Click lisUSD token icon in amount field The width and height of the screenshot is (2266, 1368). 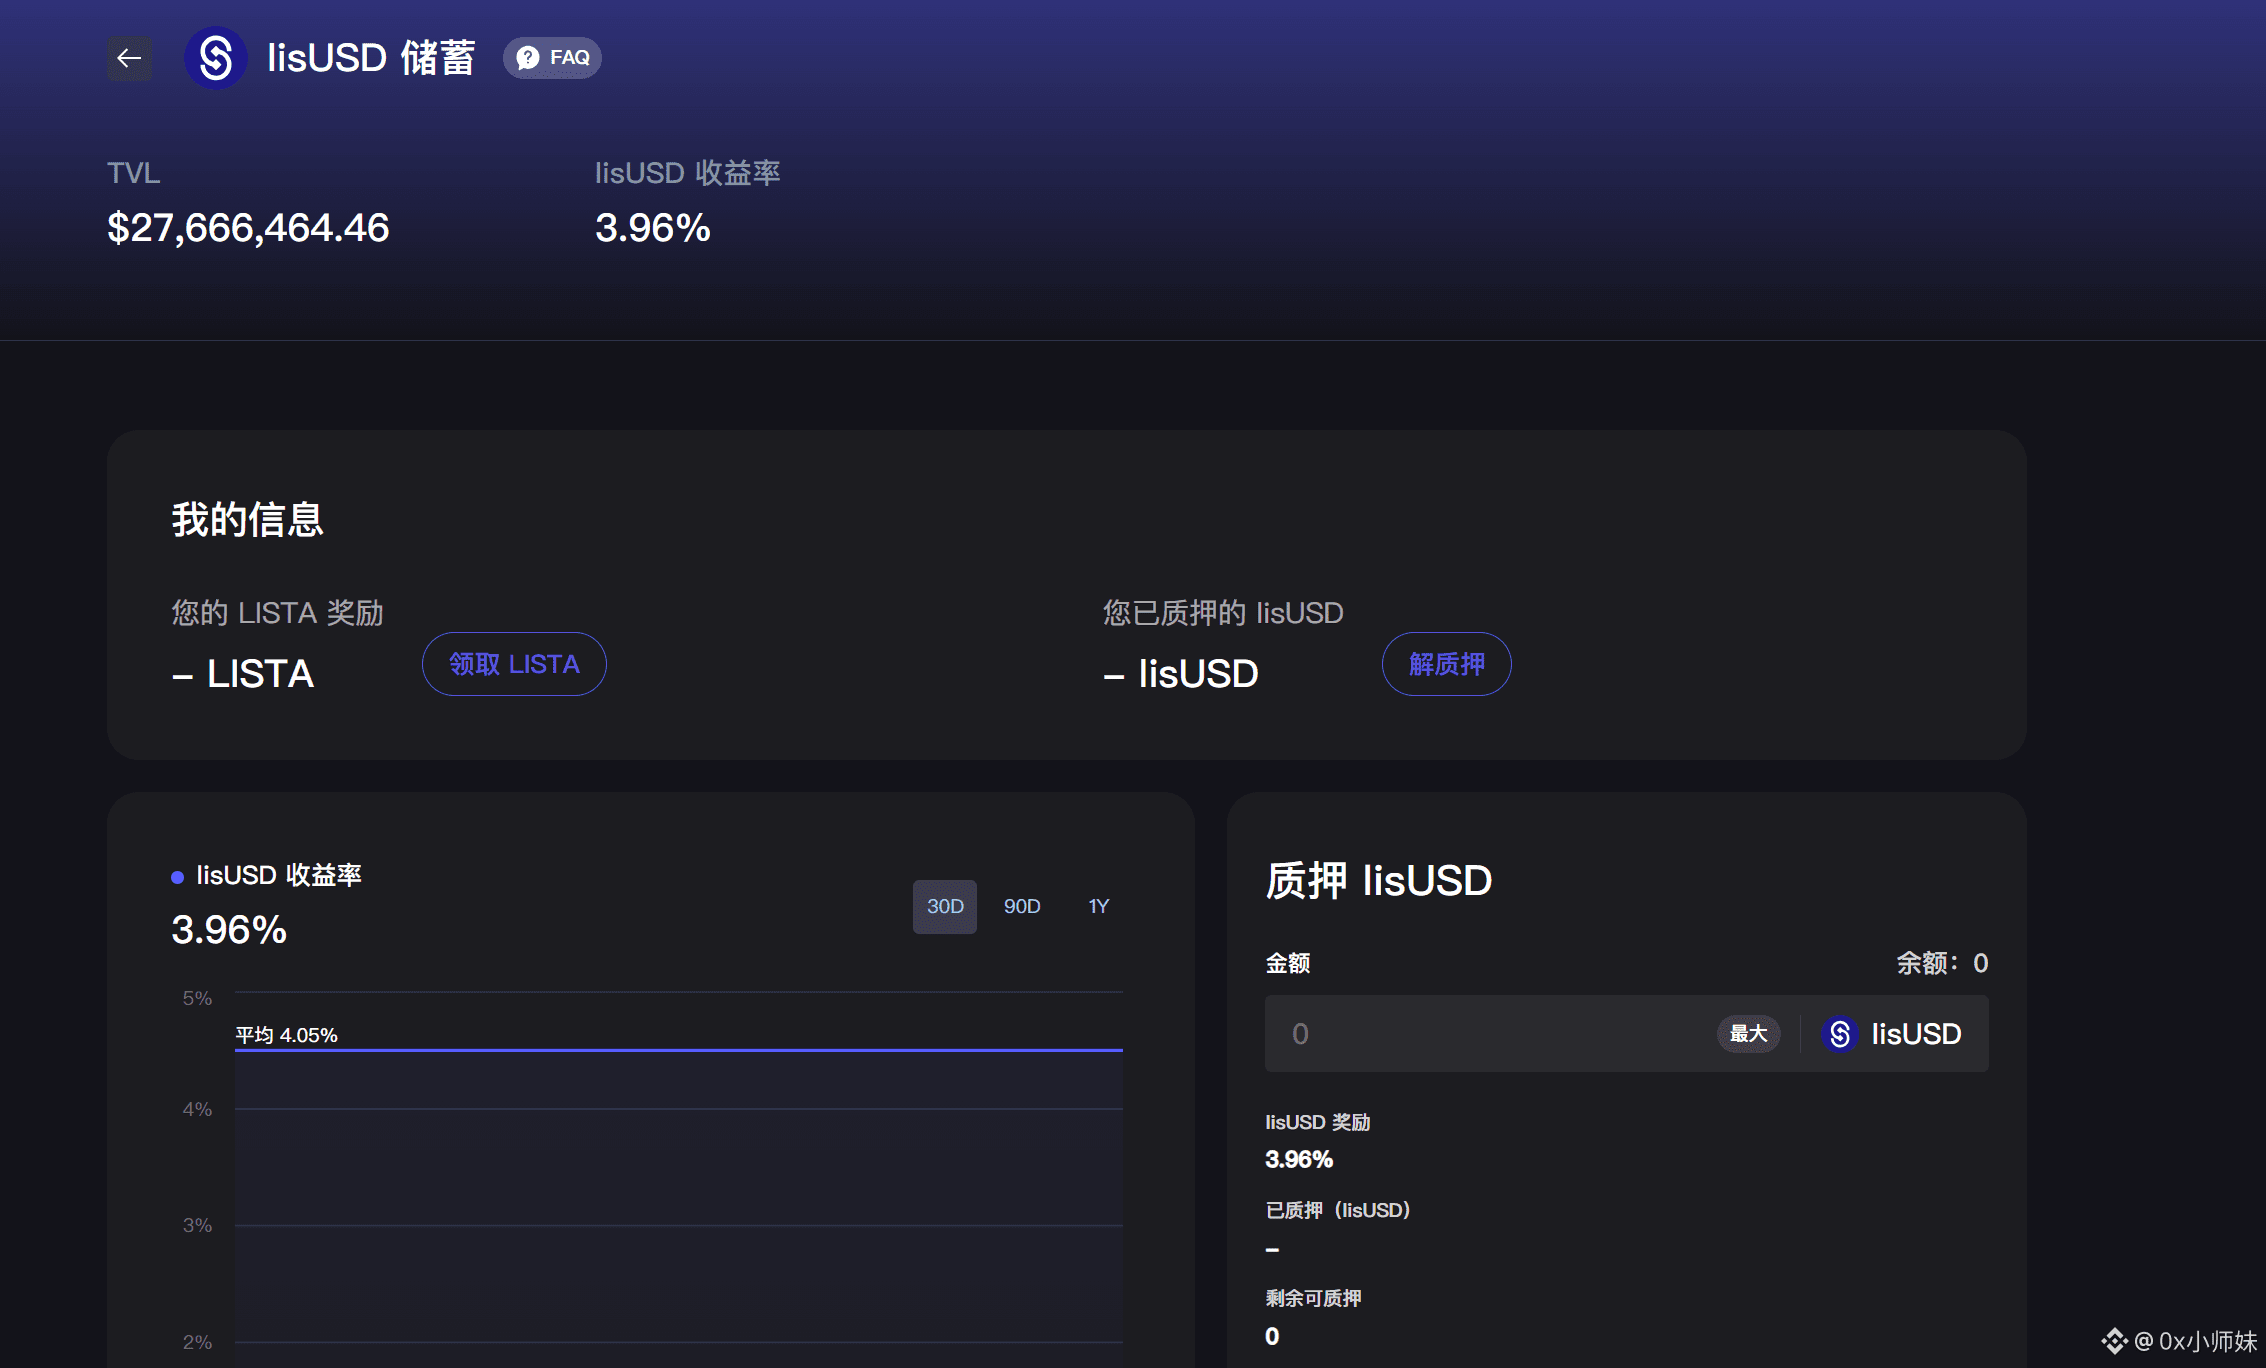[x=1839, y=1034]
